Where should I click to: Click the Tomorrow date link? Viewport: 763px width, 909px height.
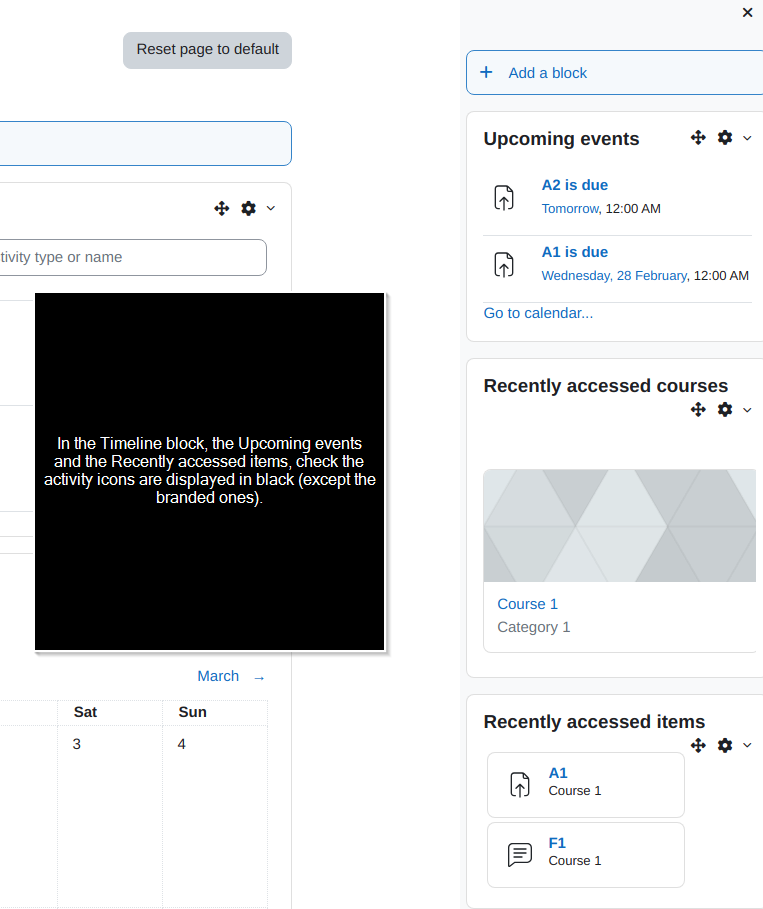570,209
